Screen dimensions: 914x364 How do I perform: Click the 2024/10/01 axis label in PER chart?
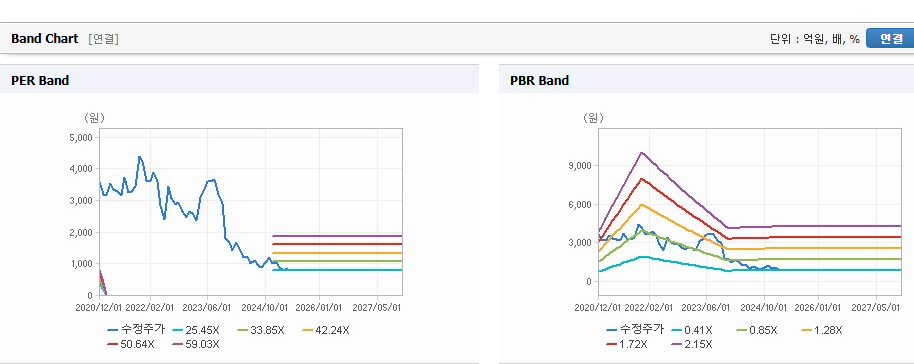[x=264, y=307]
